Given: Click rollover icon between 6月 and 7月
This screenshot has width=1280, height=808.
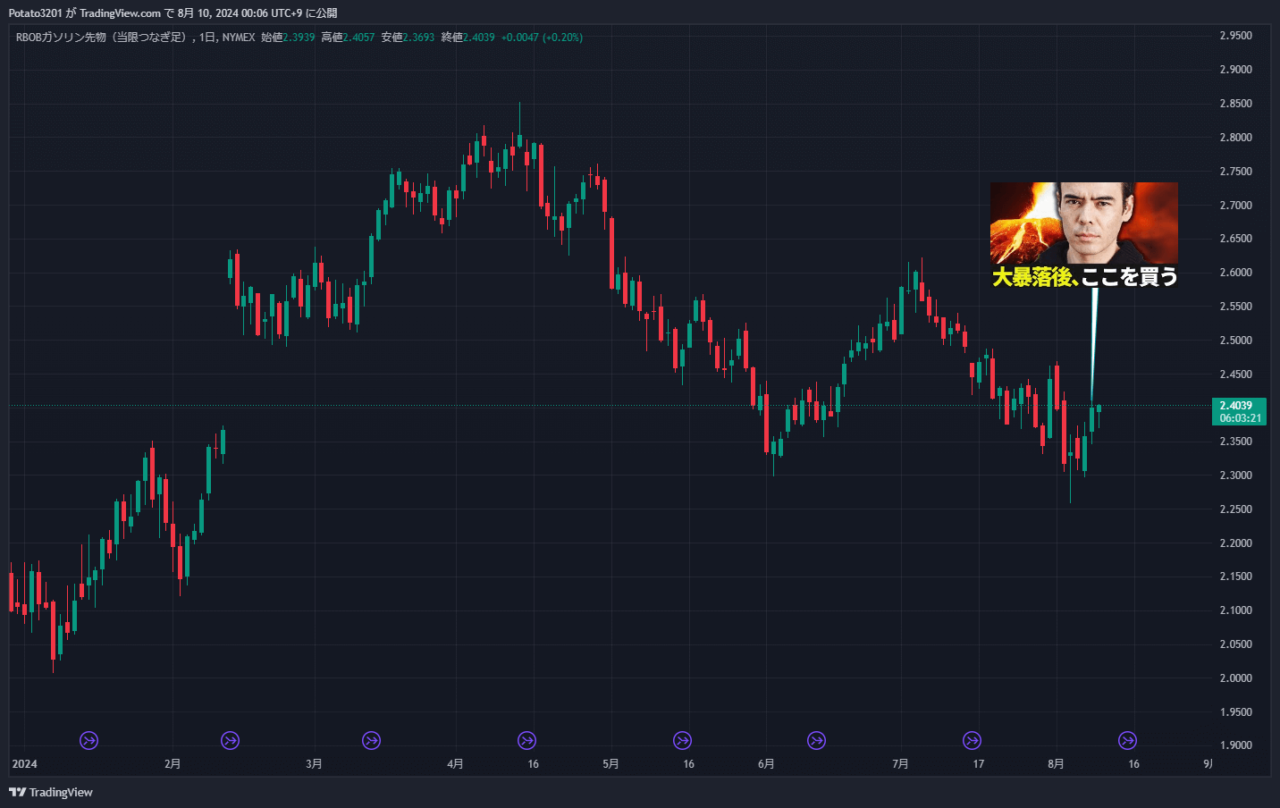Looking at the screenshot, I should coord(817,740).
